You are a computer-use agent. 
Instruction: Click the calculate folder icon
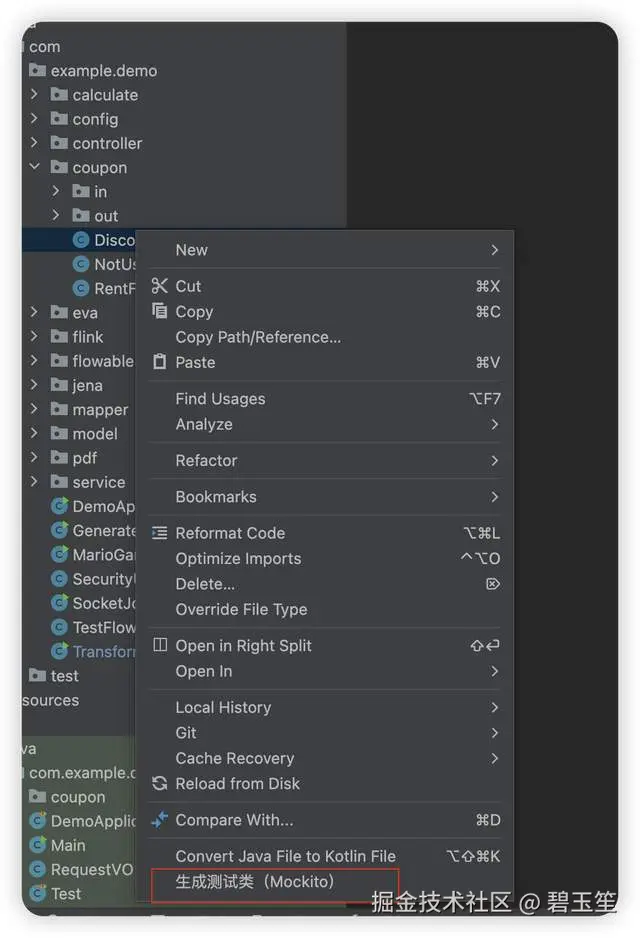59,95
